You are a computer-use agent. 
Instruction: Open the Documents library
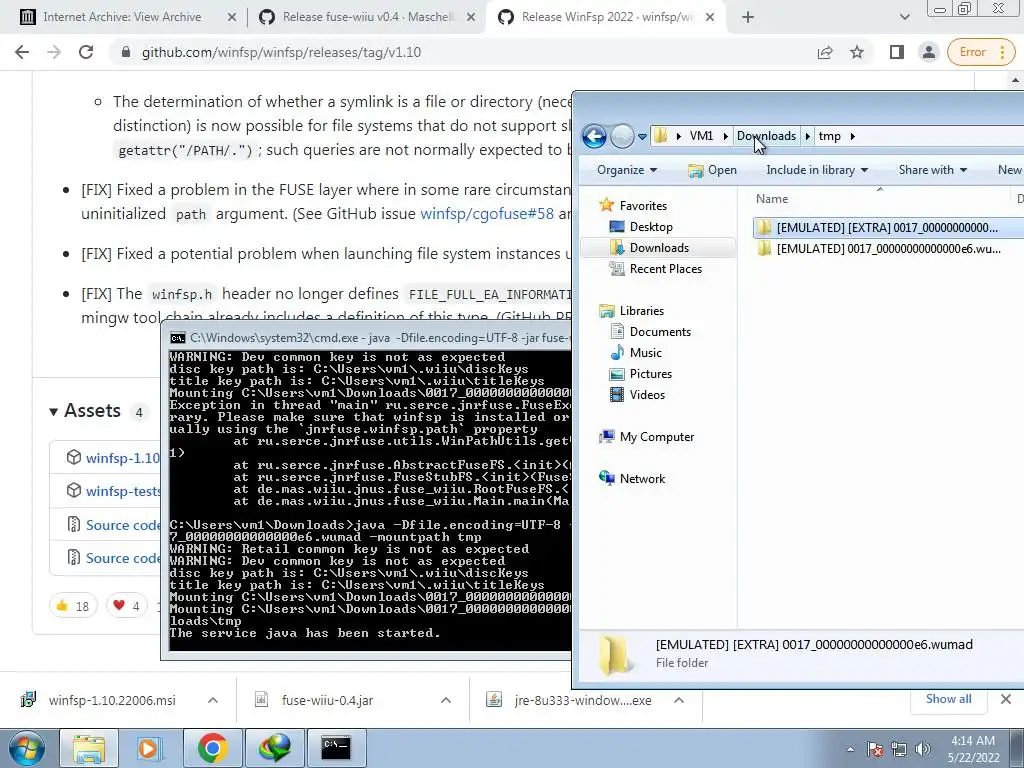tap(660, 332)
